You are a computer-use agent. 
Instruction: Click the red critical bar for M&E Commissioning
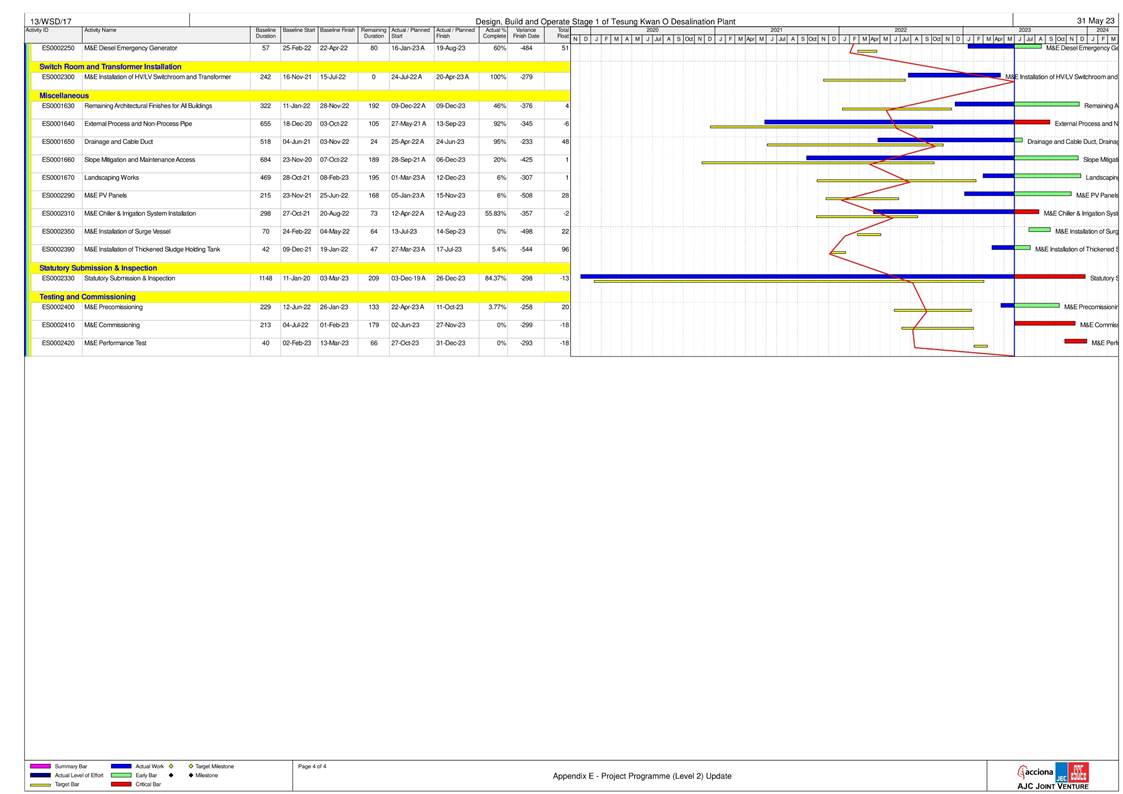1043,323
